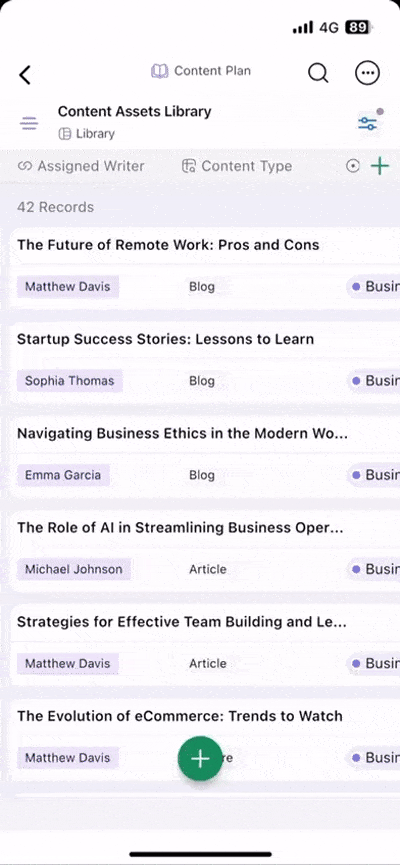Select the Content Type column header
The width and height of the screenshot is (400, 865).
point(237,166)
